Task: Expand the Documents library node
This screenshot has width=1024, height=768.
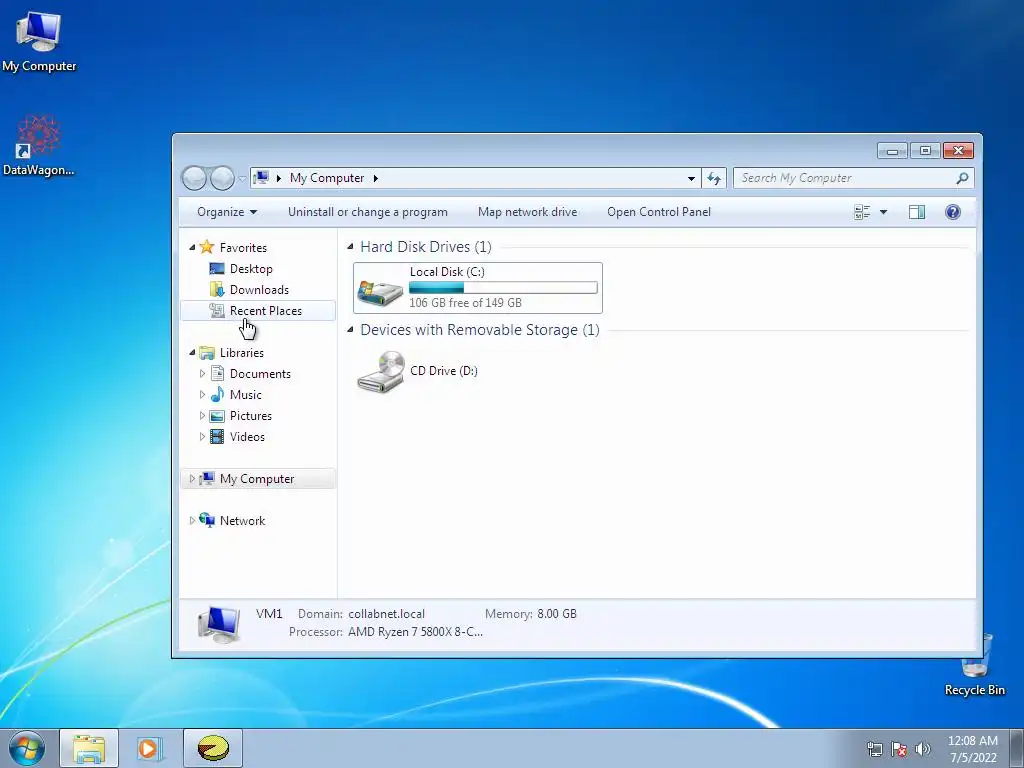Action: (x=202, y=374)
